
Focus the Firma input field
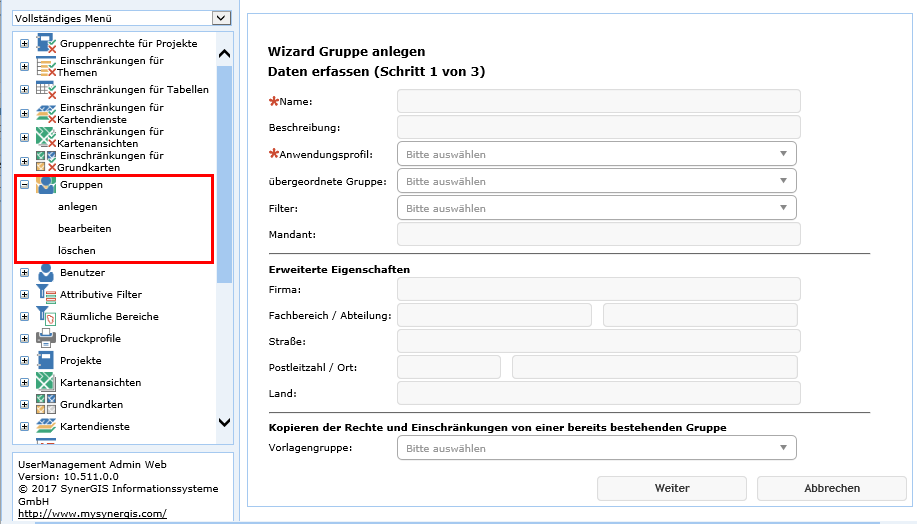click(x=599, y=289)
